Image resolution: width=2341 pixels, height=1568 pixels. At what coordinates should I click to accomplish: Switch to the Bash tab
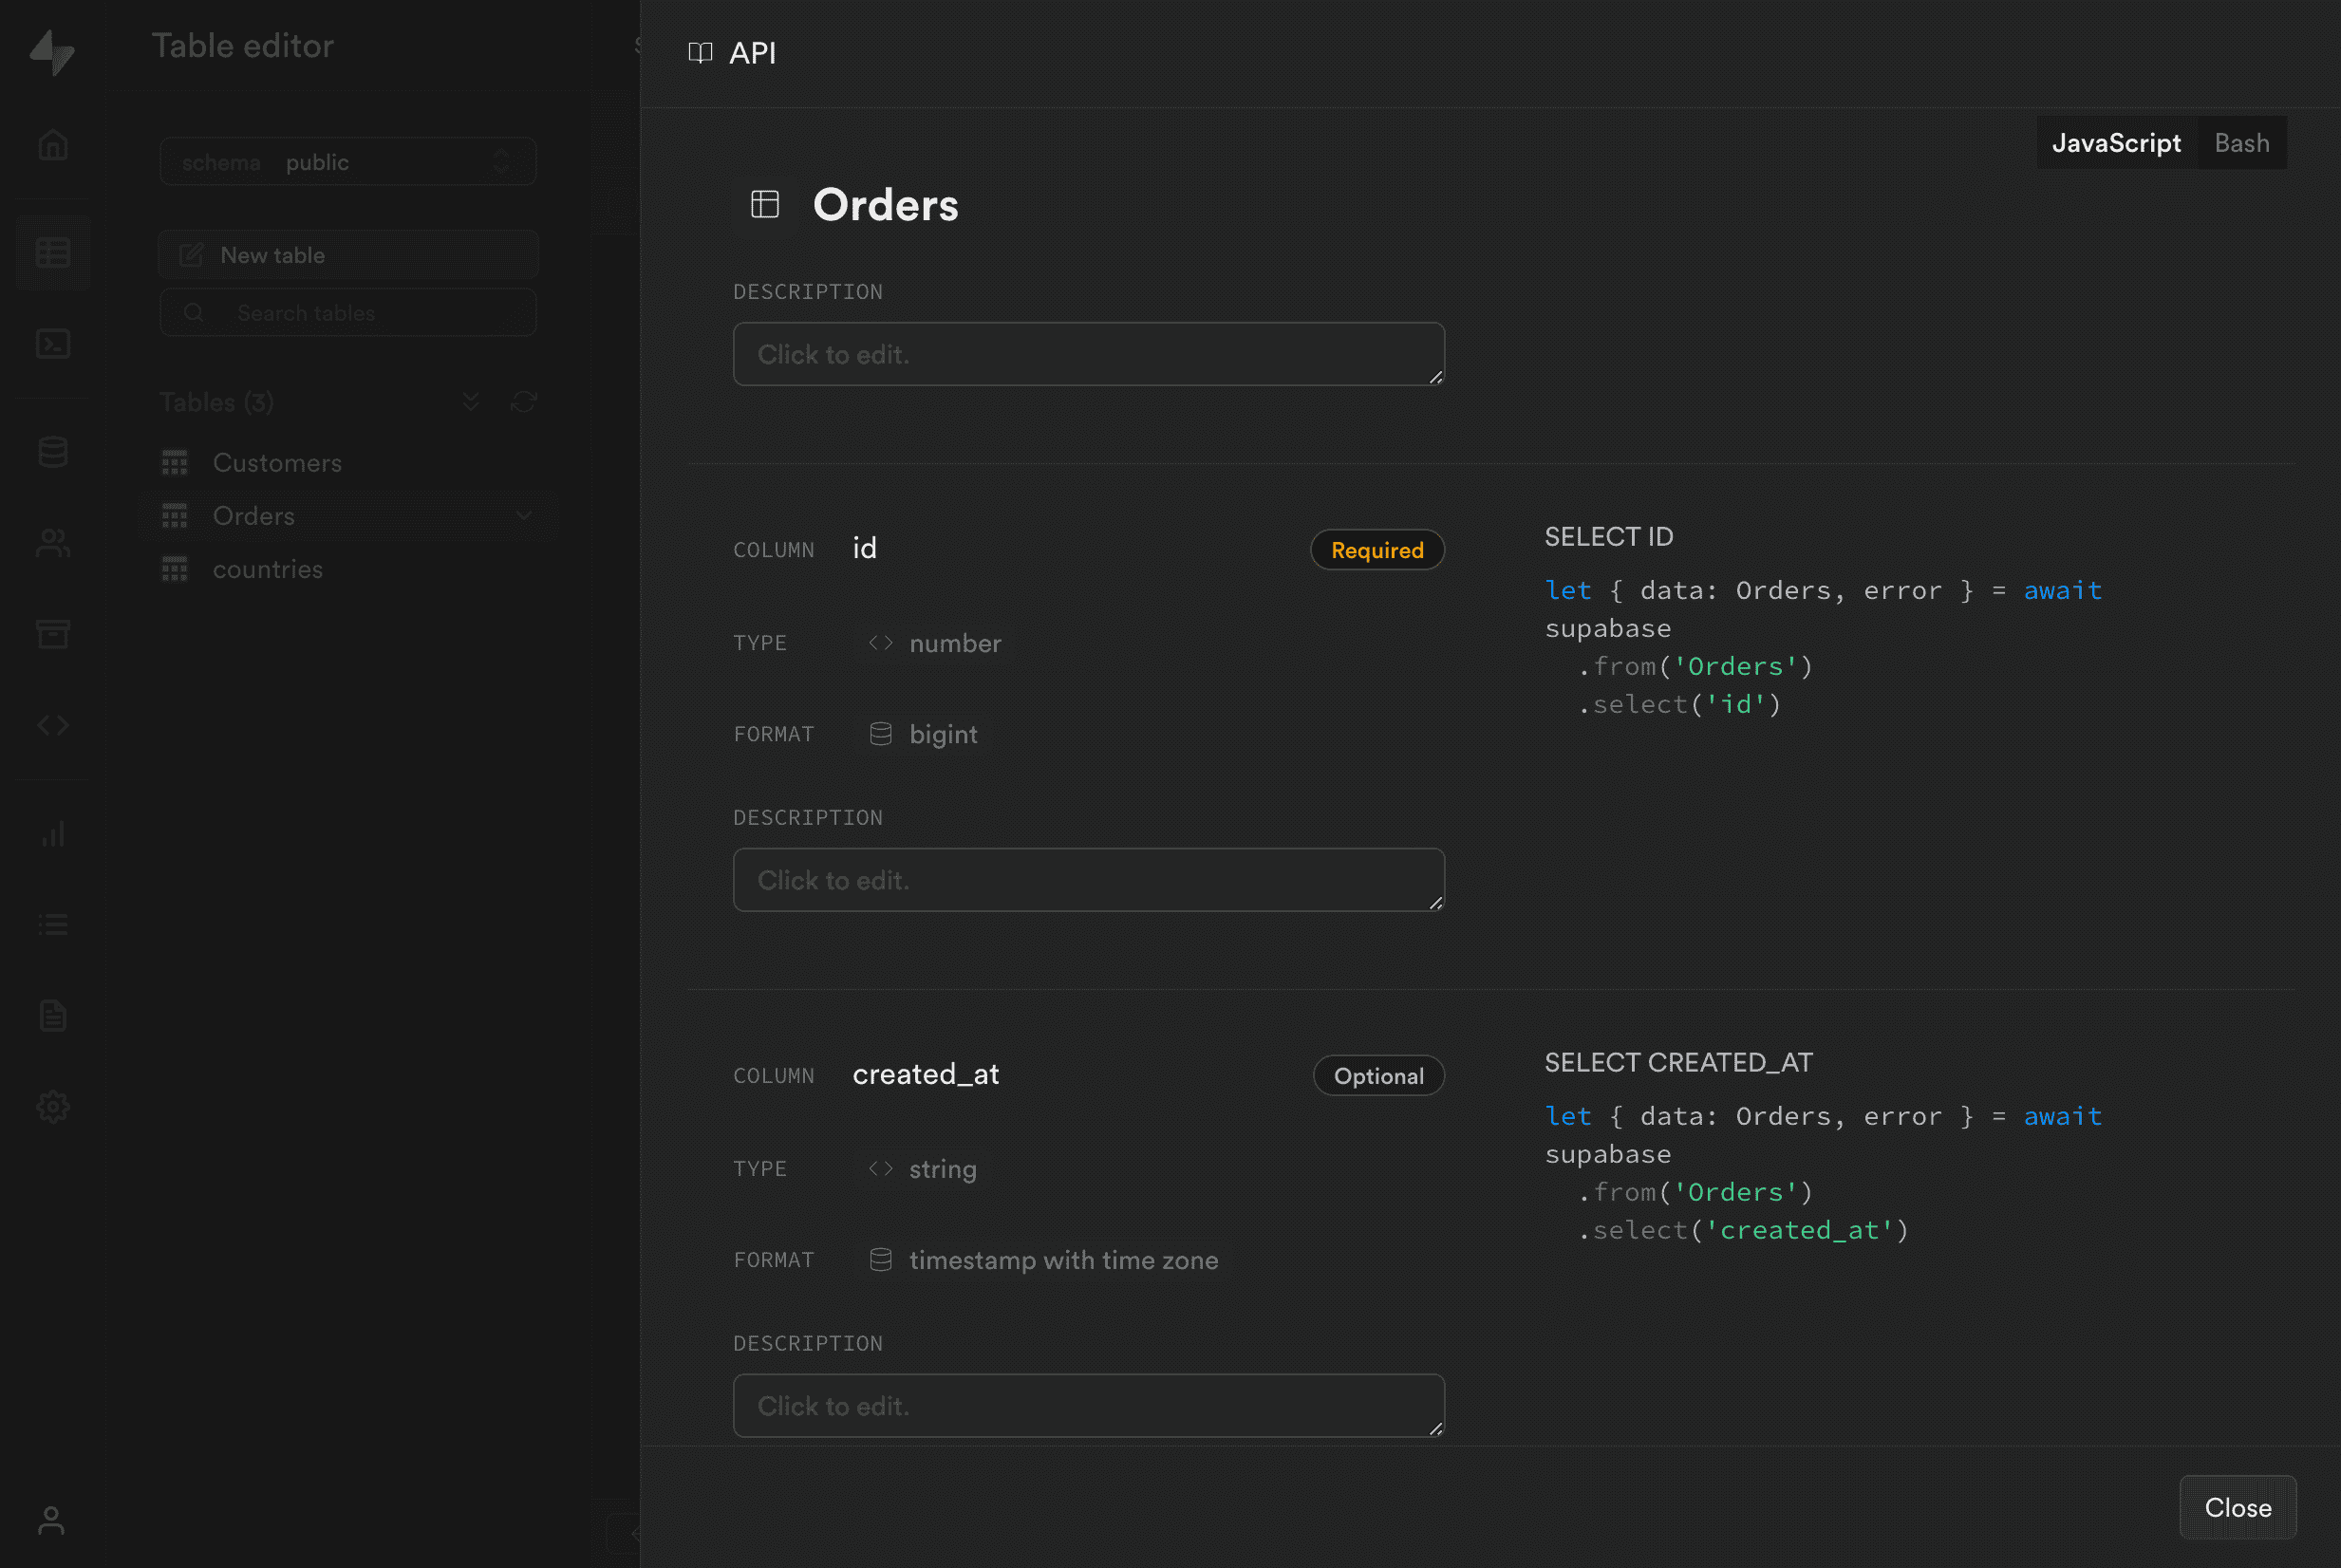pos(2242,143)
